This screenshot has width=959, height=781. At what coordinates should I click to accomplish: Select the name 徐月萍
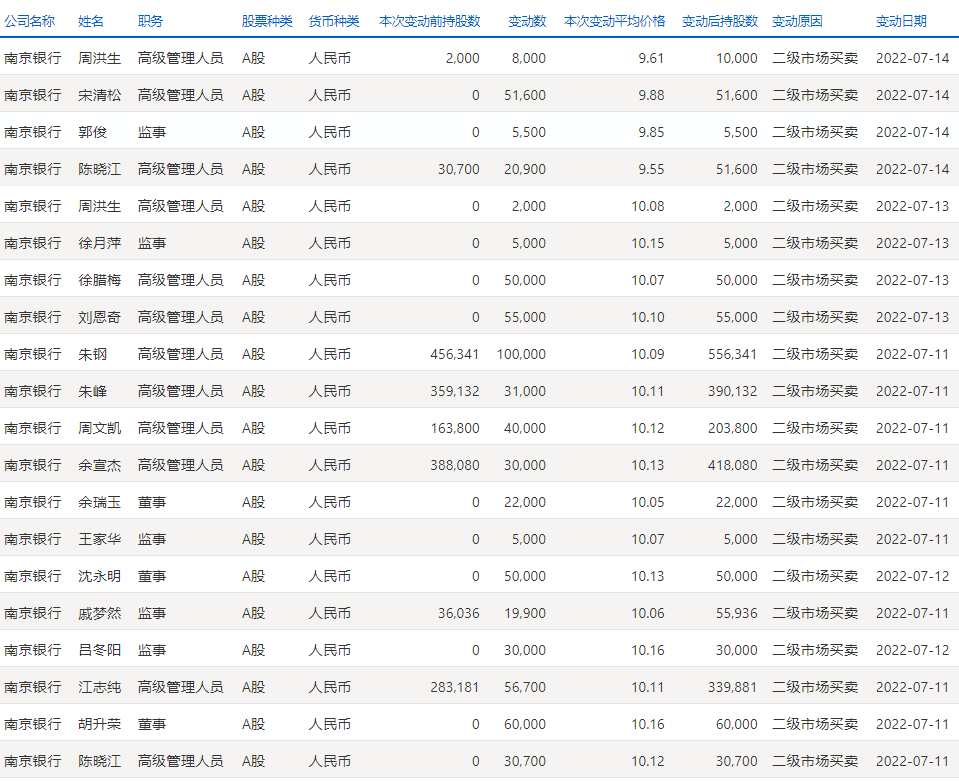100,243
